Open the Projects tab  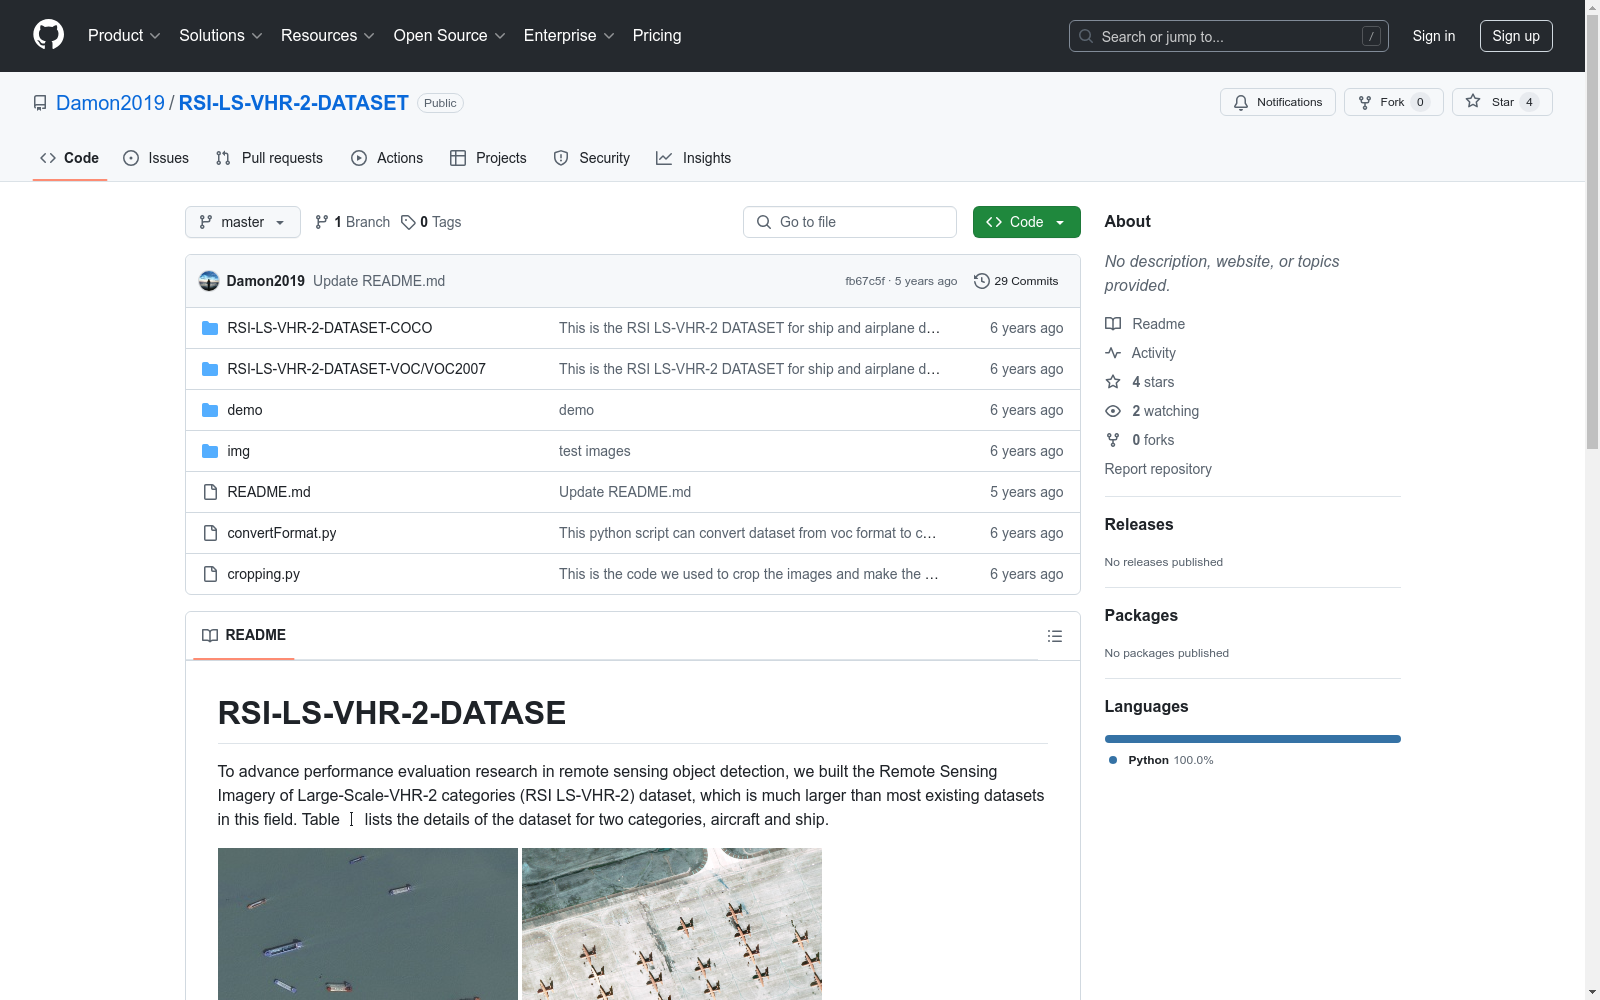pos(488,158)
